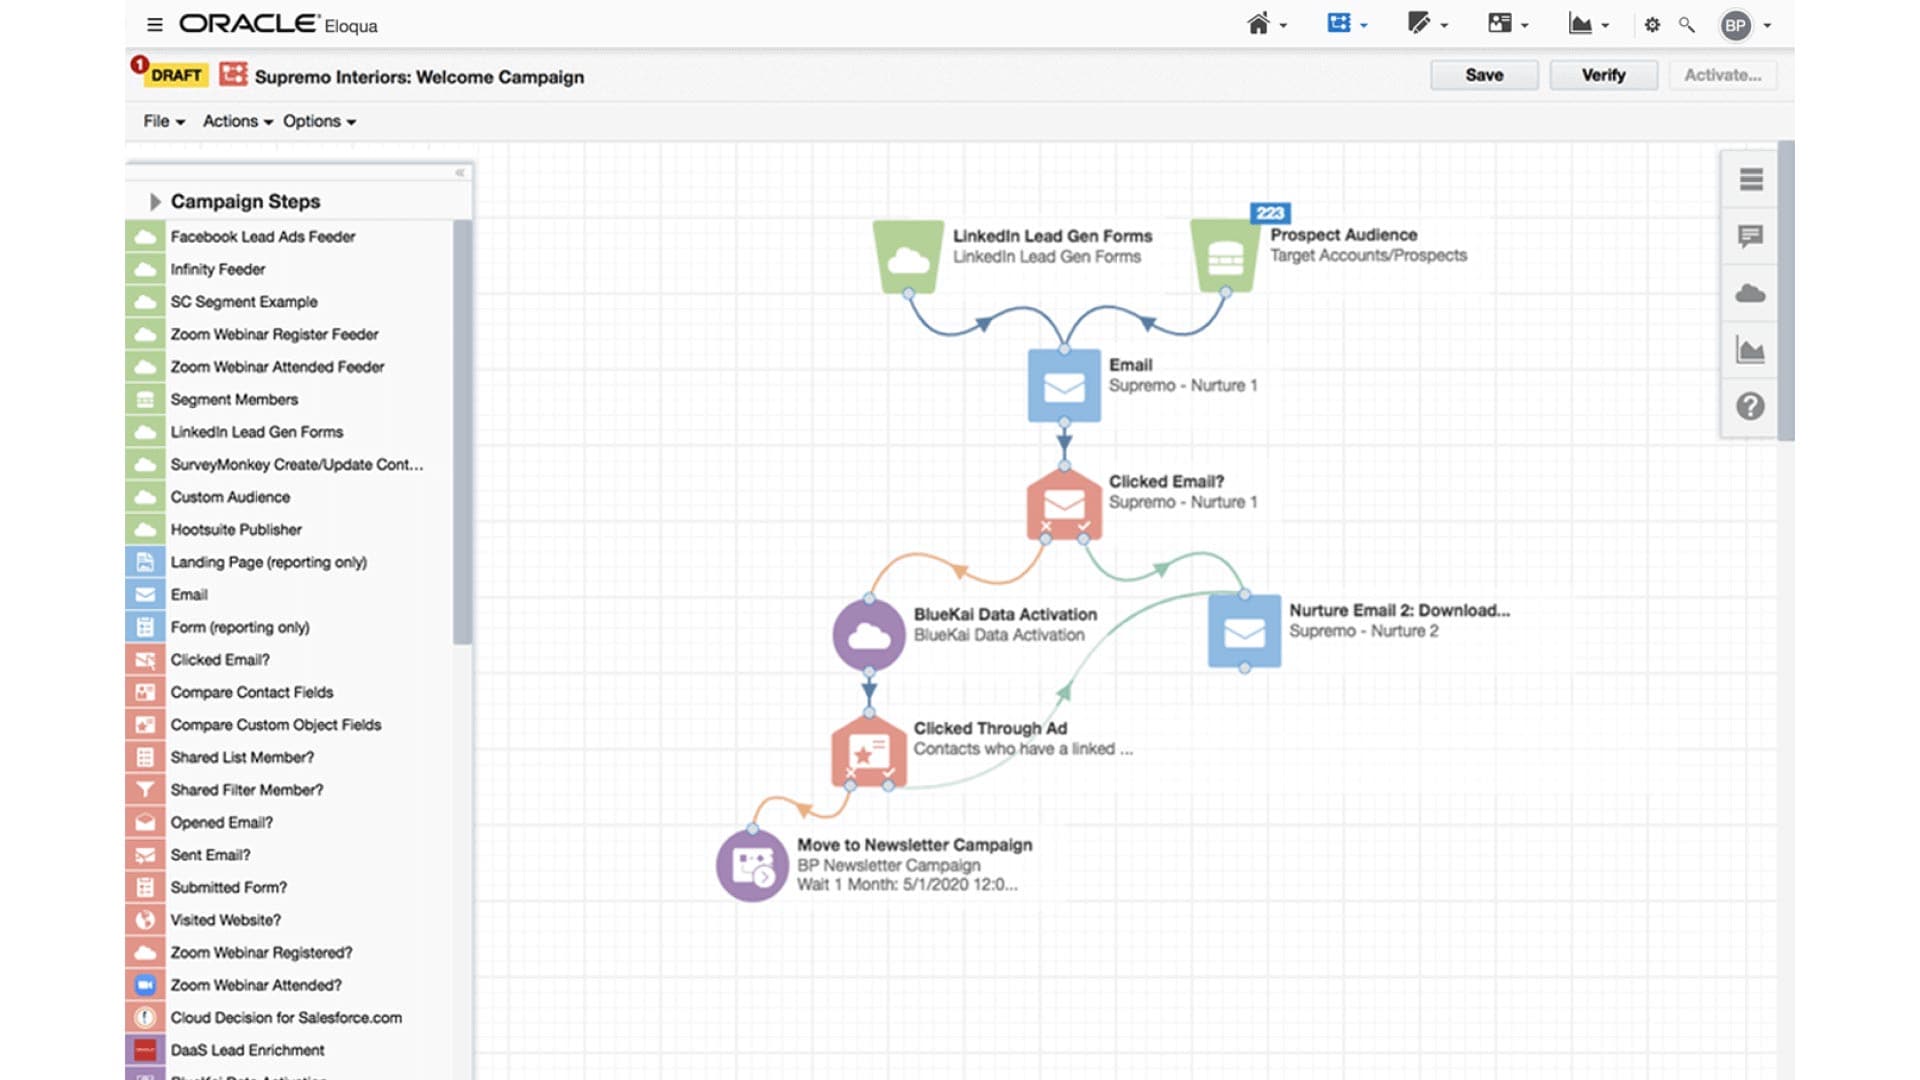Open the assets editing (pencil) icon
This screenshot has width=1920, height=1080.
(x=1420, y=23)
